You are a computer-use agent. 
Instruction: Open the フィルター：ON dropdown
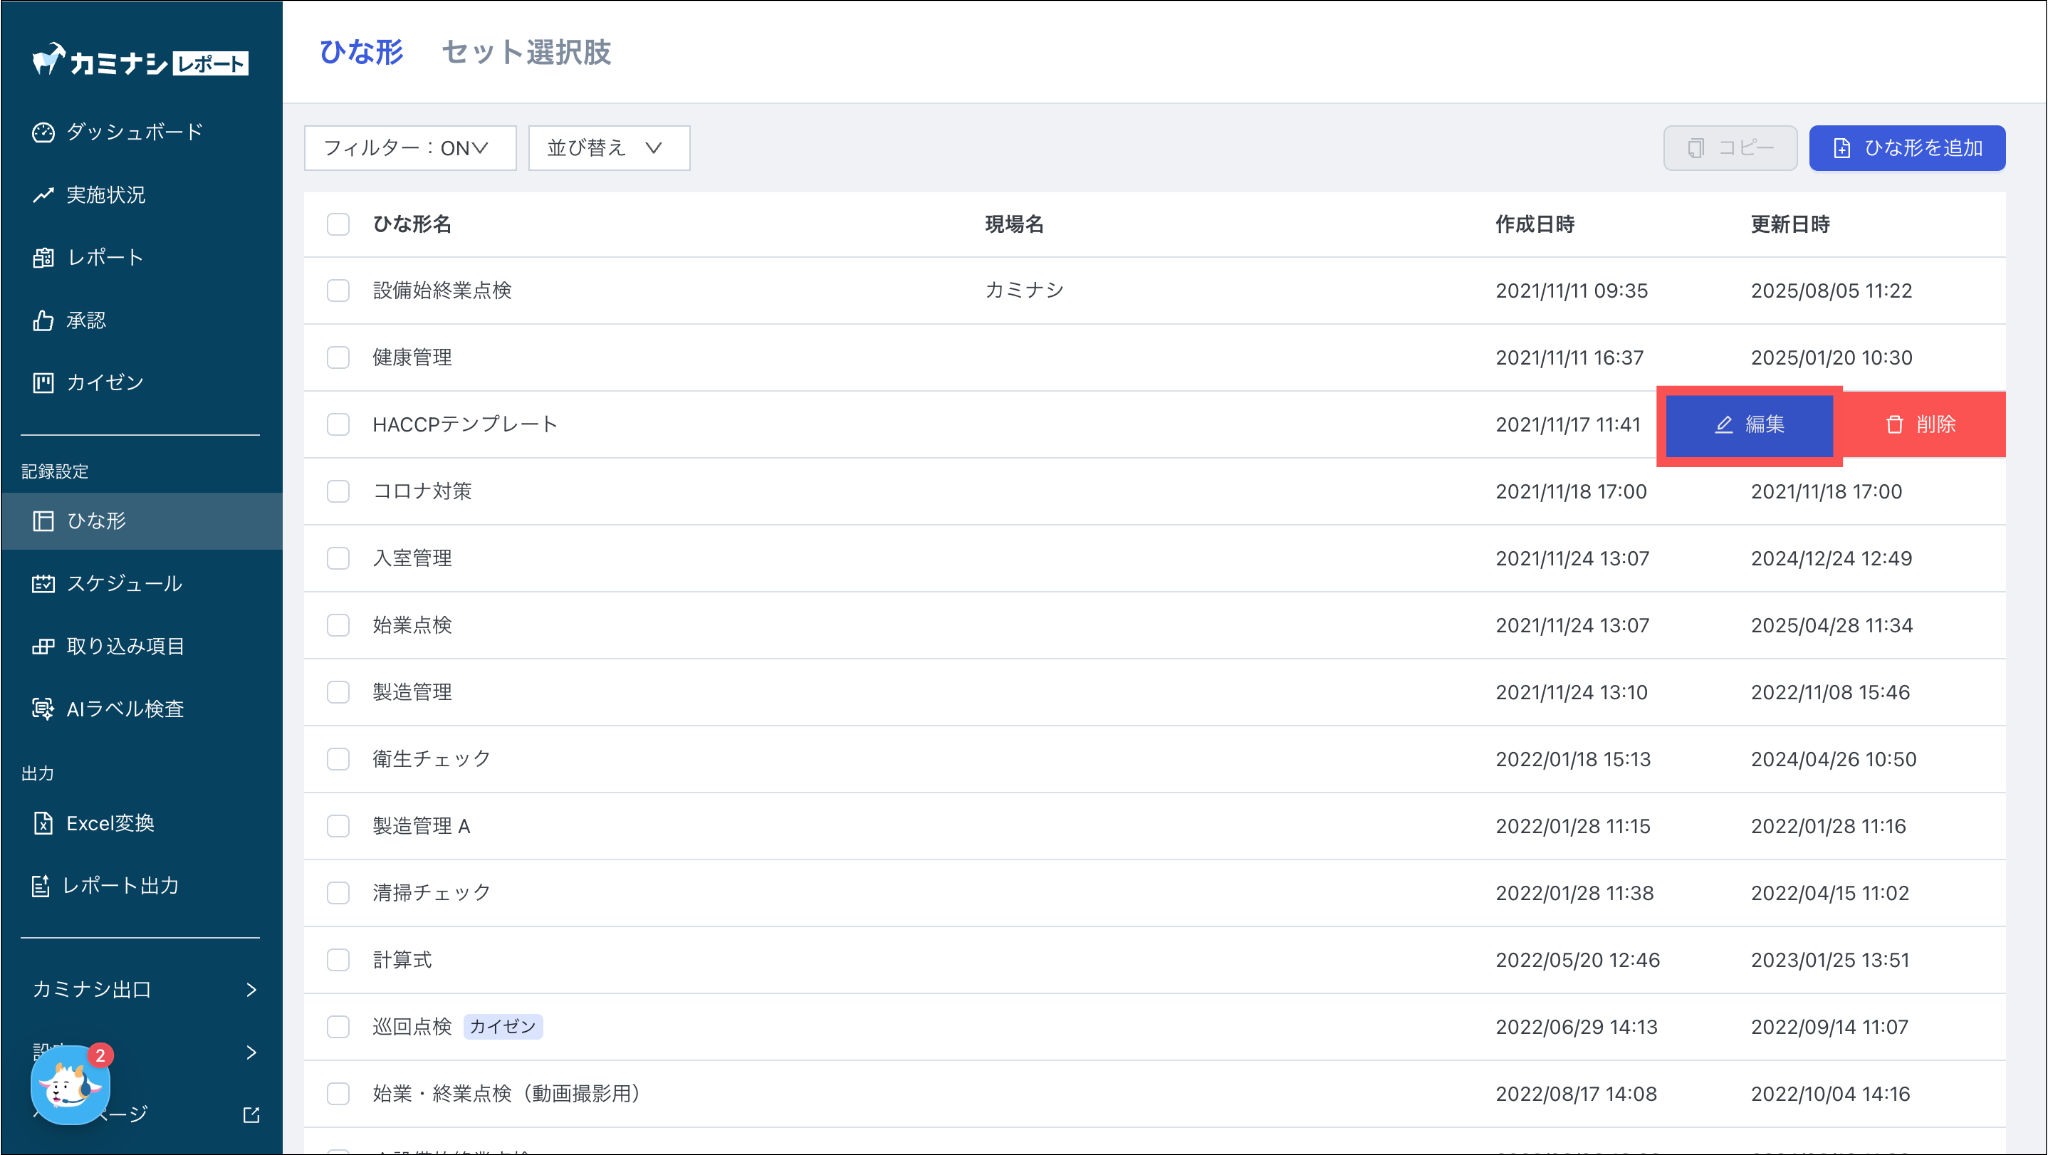click(409, 148)
